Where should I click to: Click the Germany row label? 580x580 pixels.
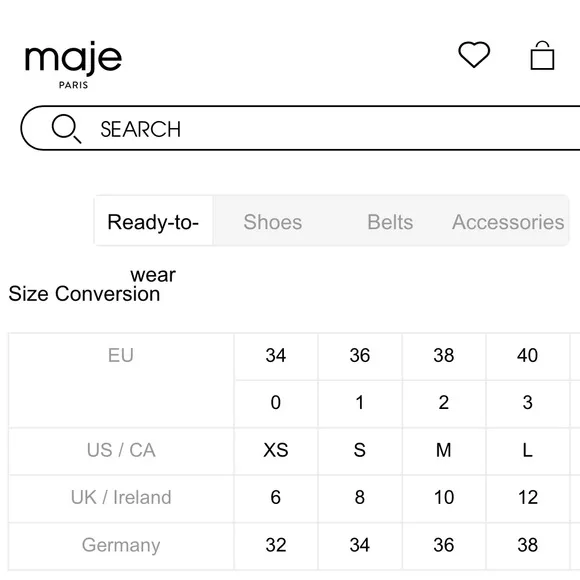(x=121, y=545)
